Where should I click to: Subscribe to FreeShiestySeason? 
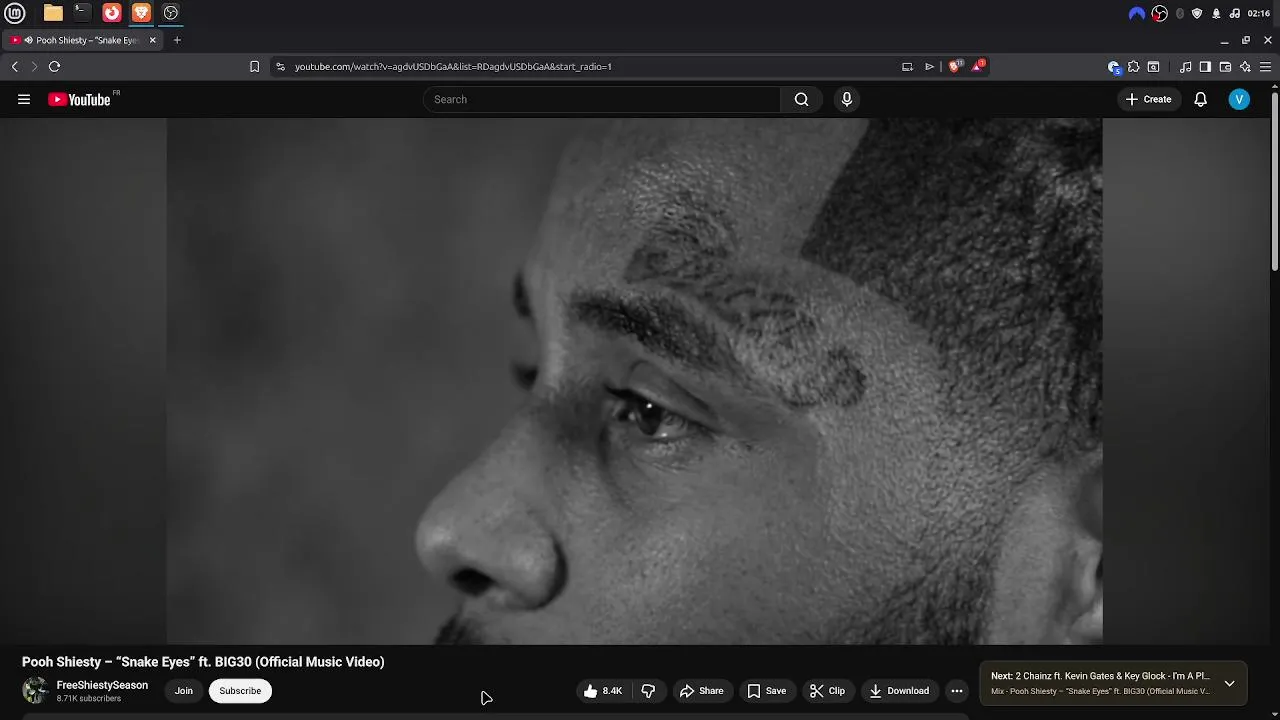[240, 691]
